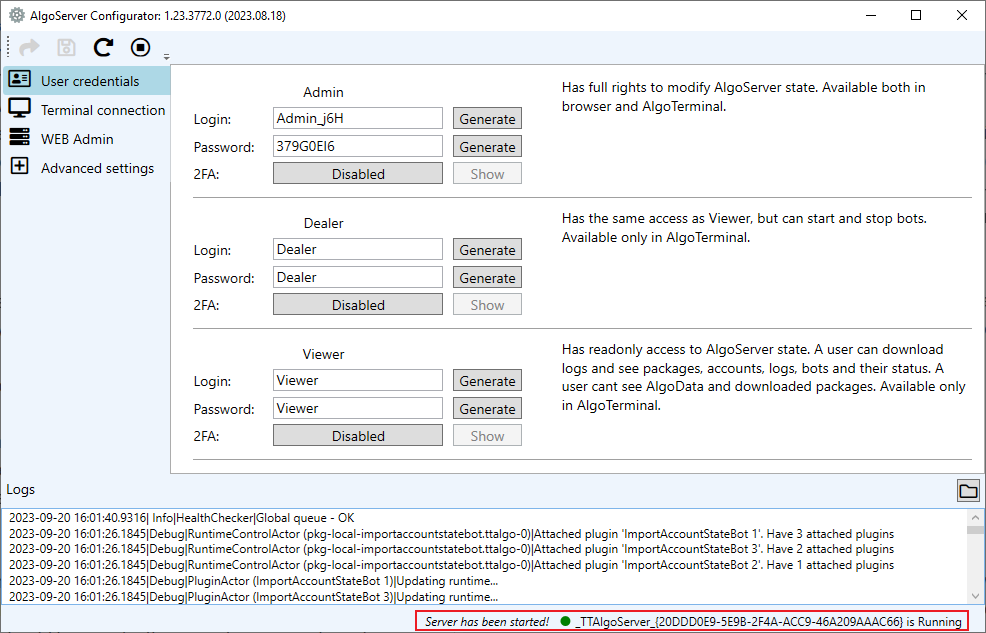Viewport: 986px width, 633px height.
Task: Click Show button for Dealer 2FA
Action: point(487,304)
